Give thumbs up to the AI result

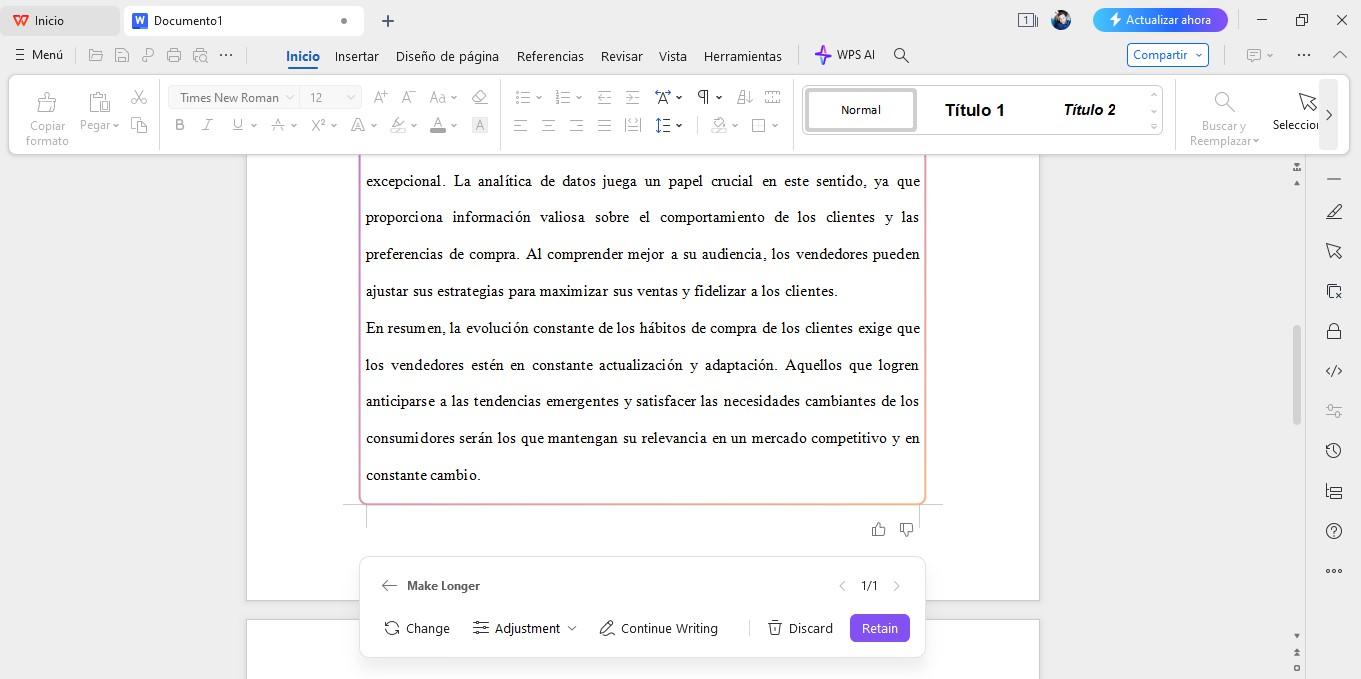(x=878, y=529)
